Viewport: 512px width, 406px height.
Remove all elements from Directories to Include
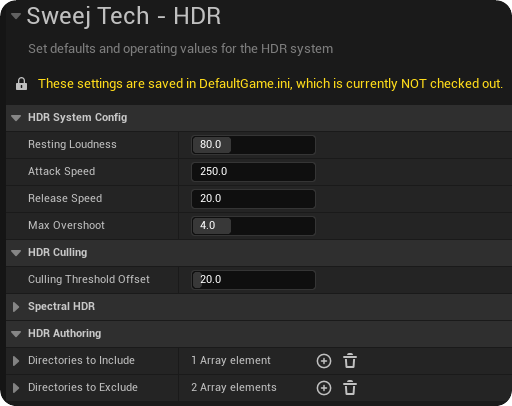350,361
